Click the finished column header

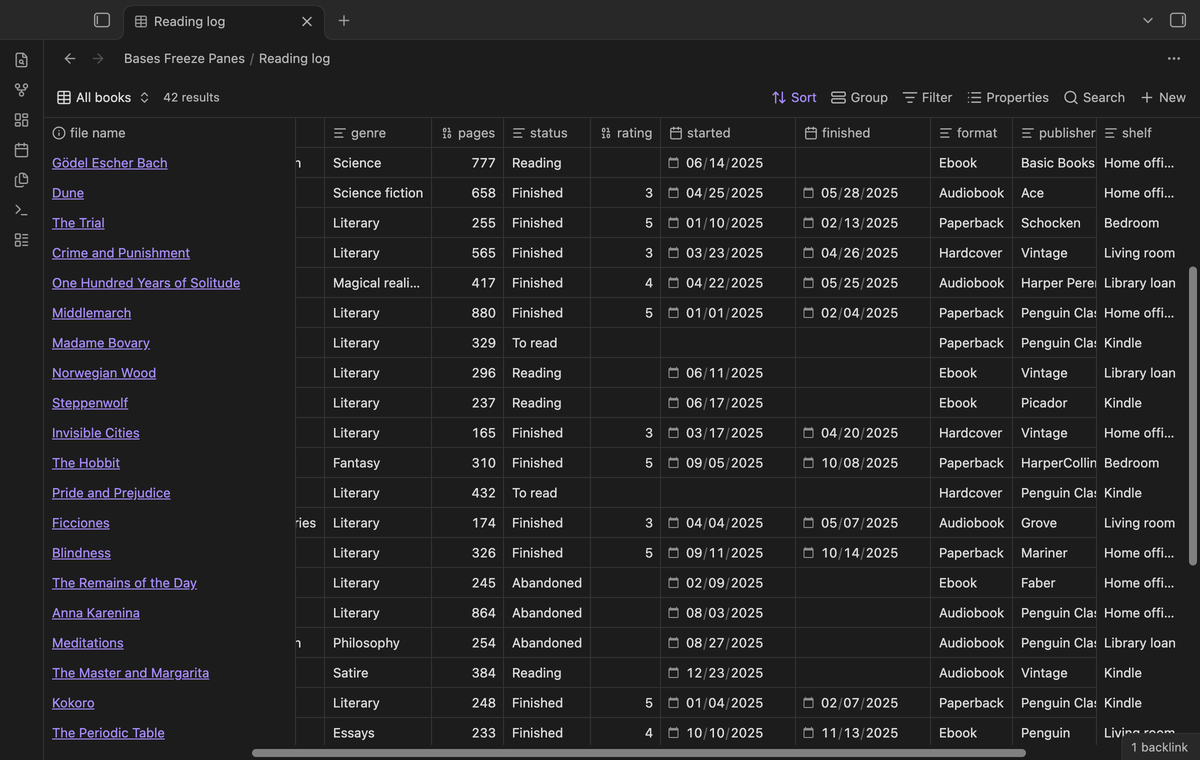pos(863,133)
